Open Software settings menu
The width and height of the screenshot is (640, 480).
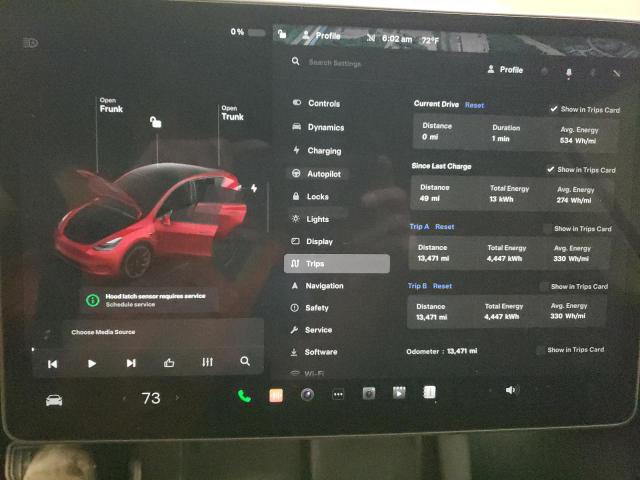pos(313,352)
